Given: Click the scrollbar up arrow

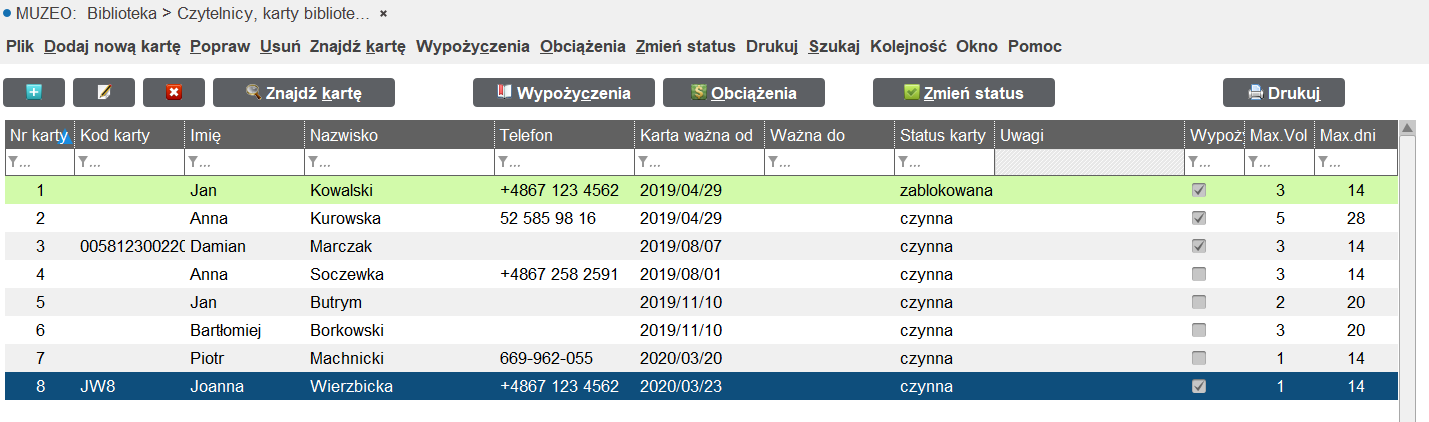Looking at the screenshot, I should [x=1407, y=128].
